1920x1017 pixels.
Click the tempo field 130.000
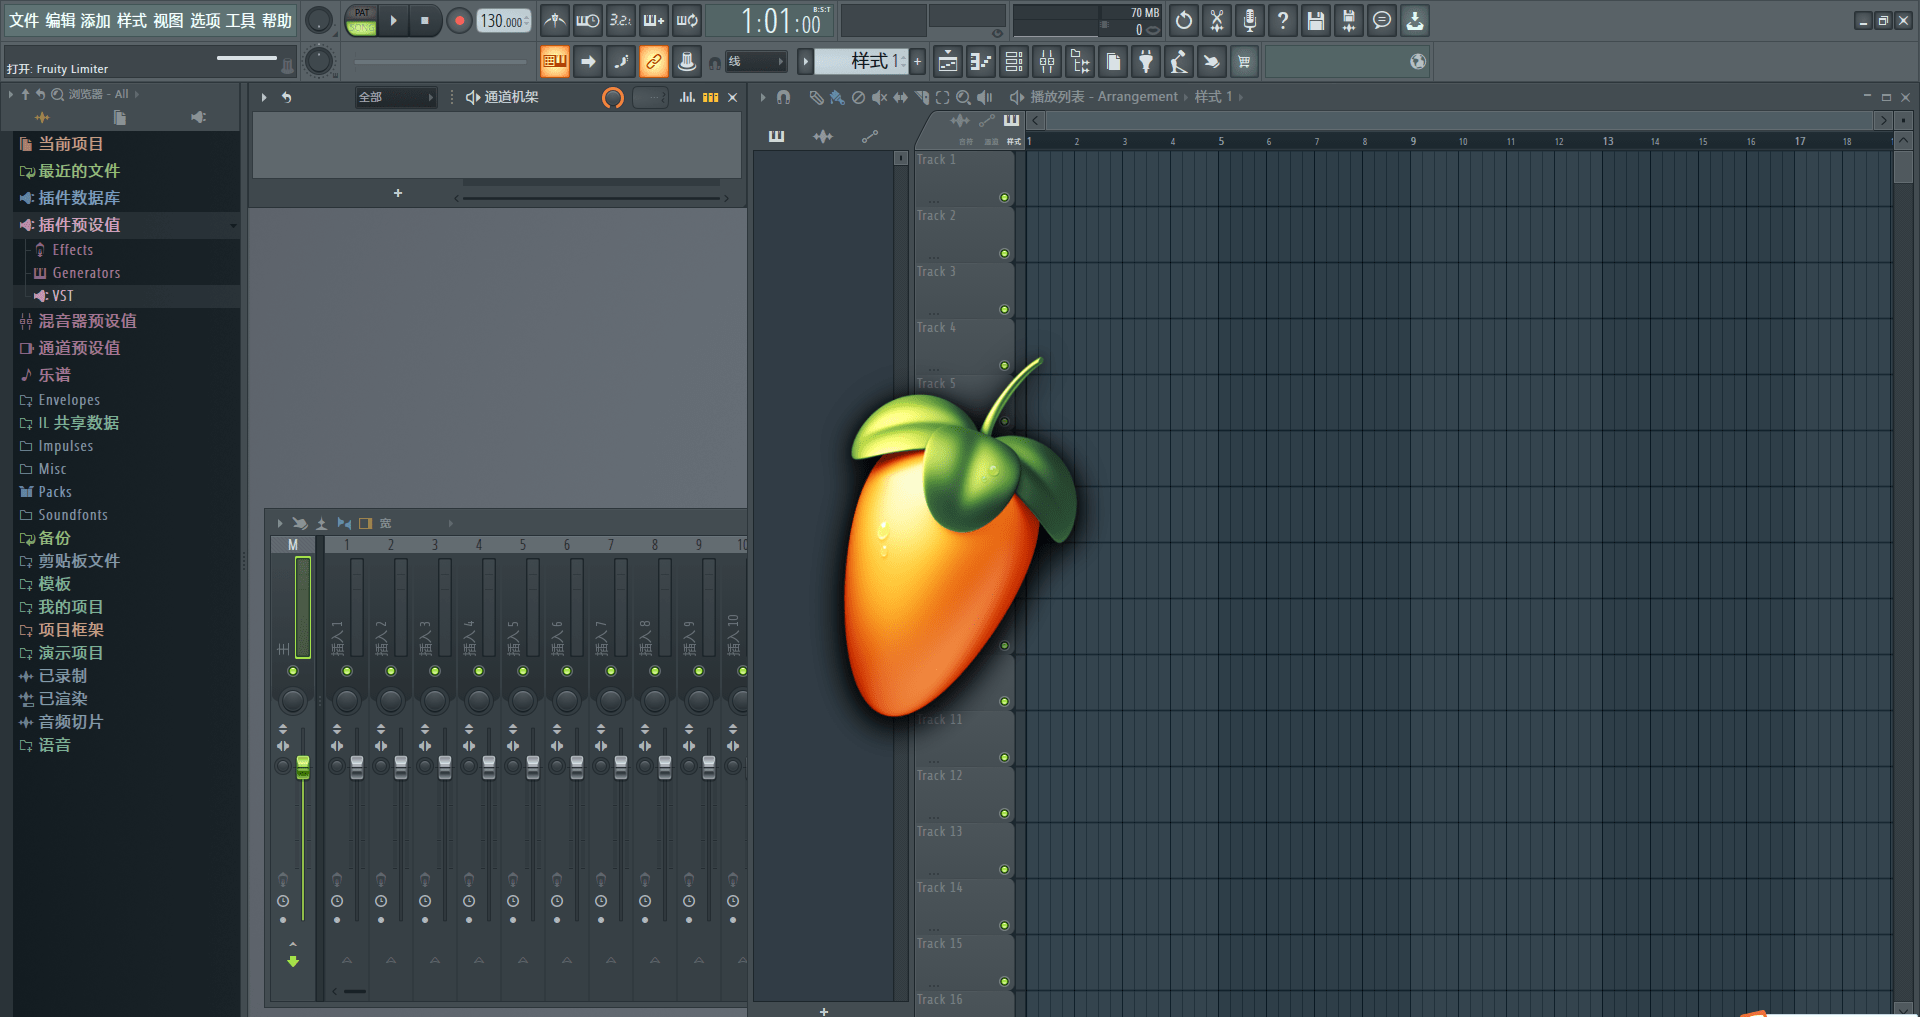coord(504,20)
